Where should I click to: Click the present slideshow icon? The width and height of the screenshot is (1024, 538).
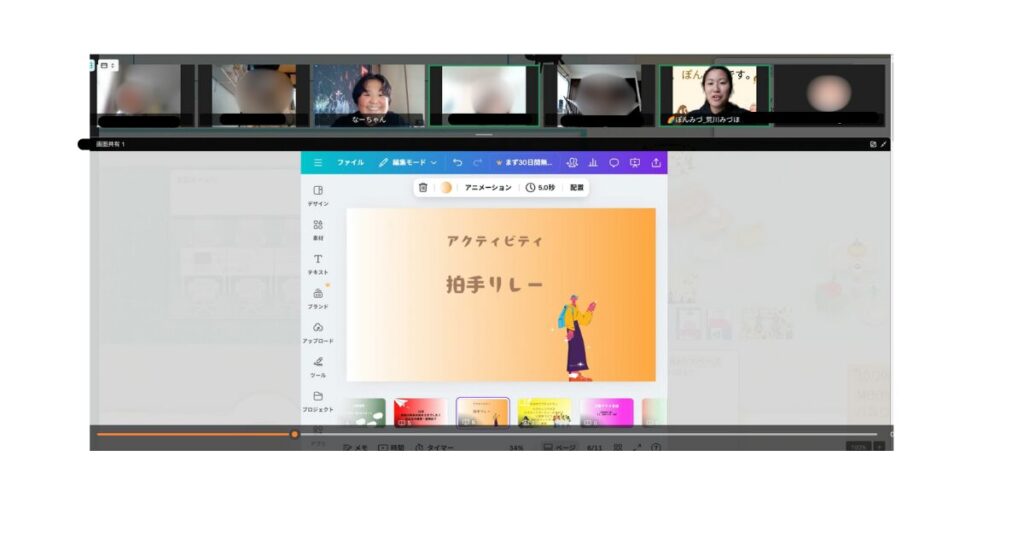point(635,162)
